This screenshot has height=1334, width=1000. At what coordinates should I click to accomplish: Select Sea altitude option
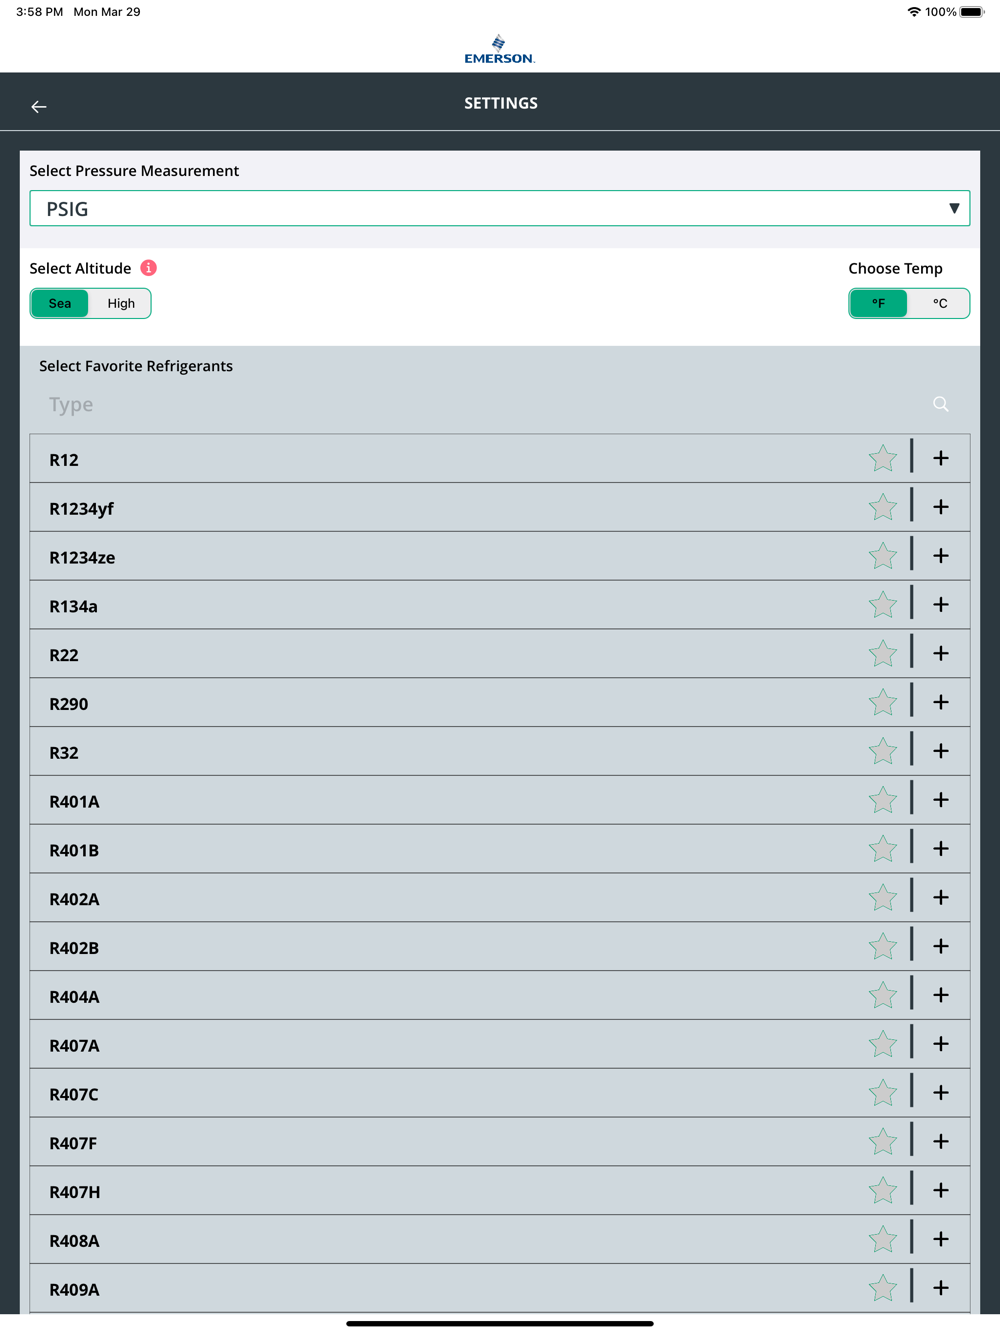click(60, 303)
